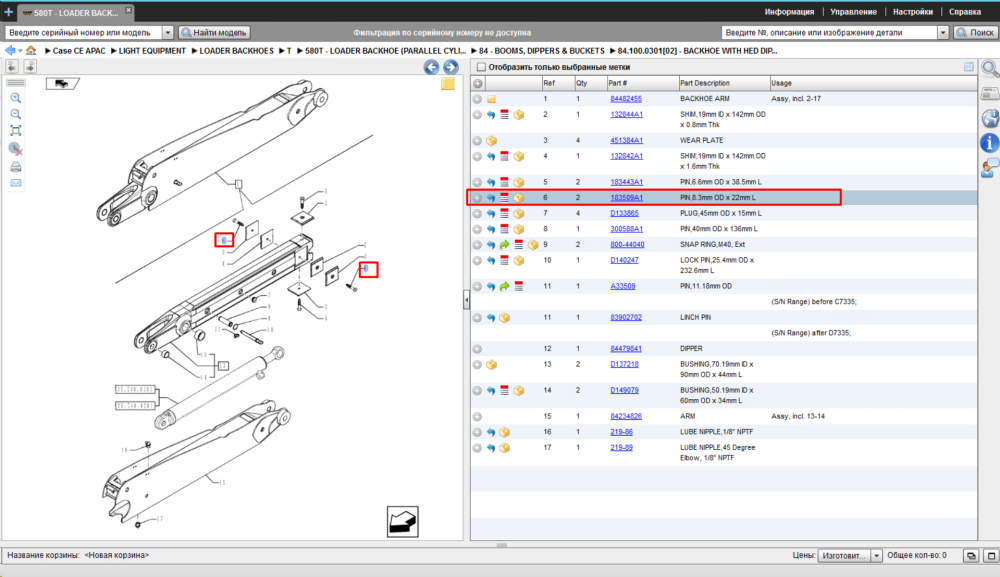
Task: Click the single window icon in status bar
Action: coord(991,556)
